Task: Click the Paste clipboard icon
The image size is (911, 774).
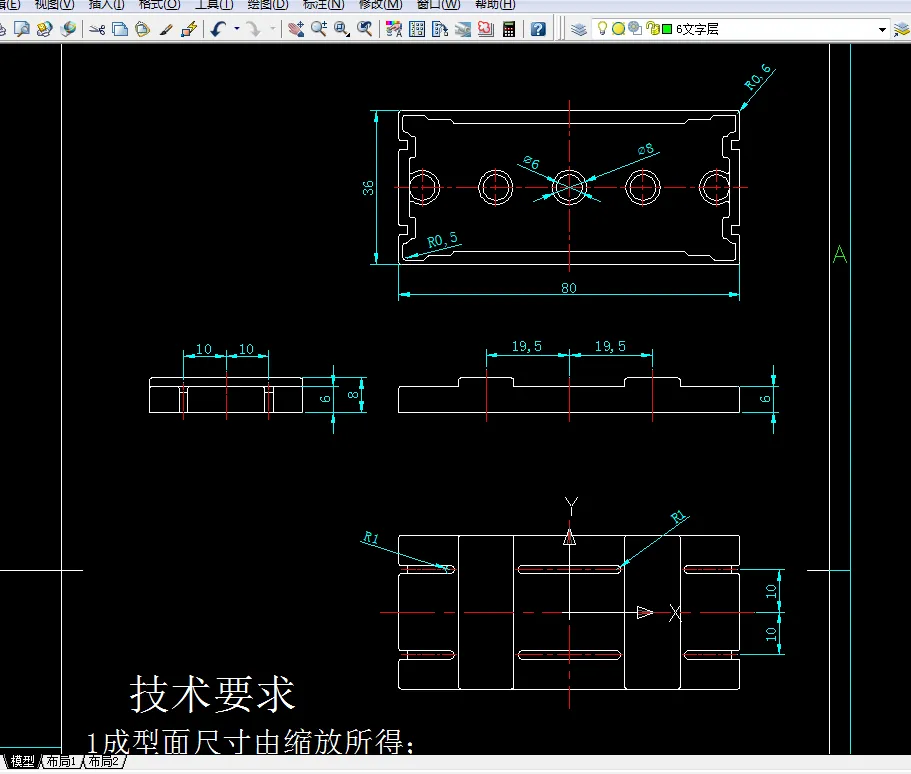Action: (x=142, y=29)
